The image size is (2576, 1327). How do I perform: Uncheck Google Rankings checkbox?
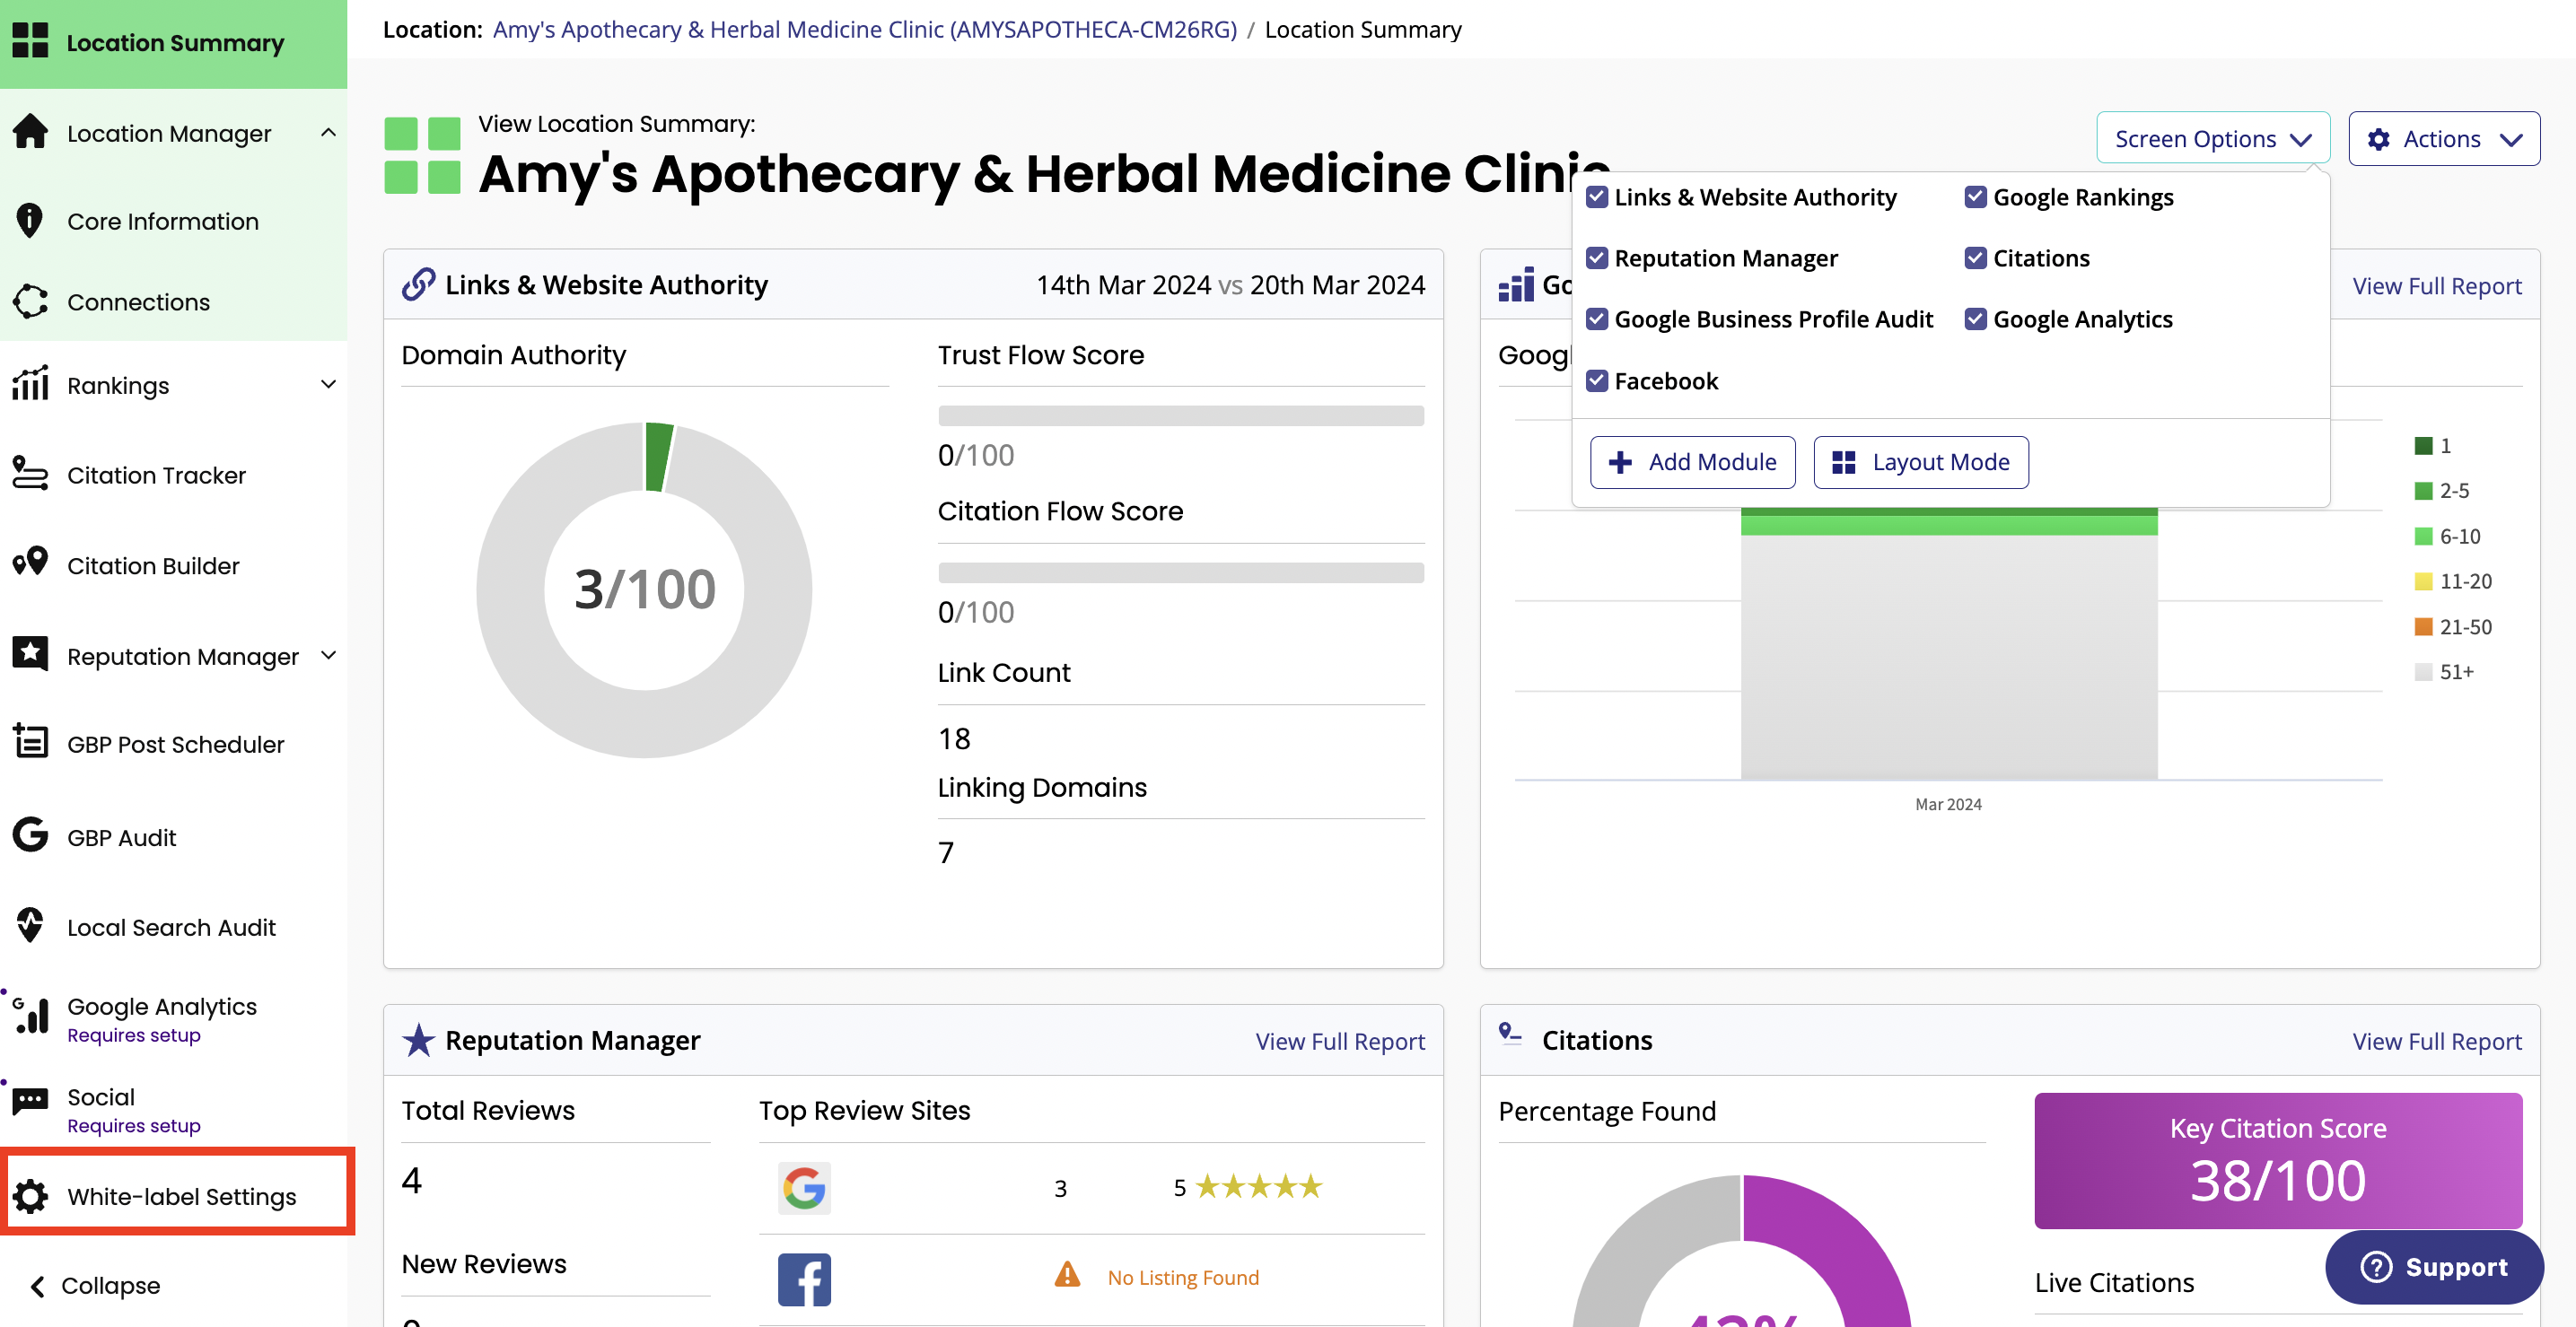click(x=1975, y=197)
